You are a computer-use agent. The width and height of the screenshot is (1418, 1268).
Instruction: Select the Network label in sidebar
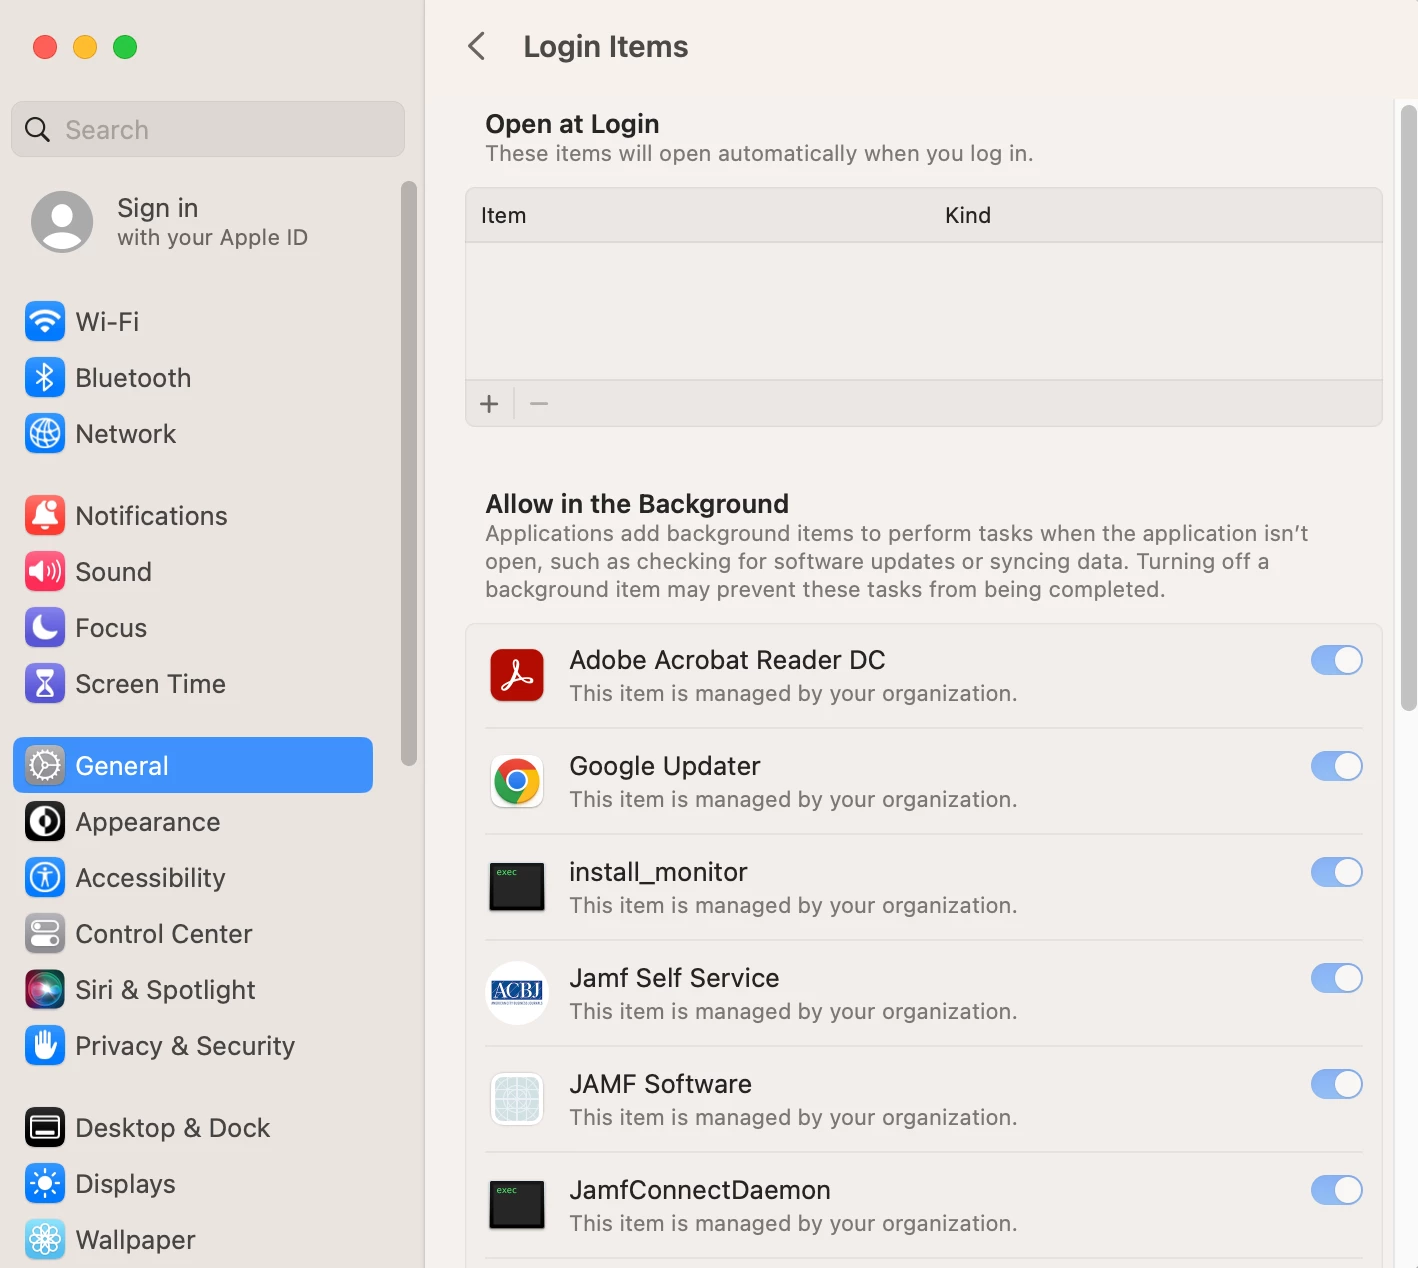coord(126,434)
